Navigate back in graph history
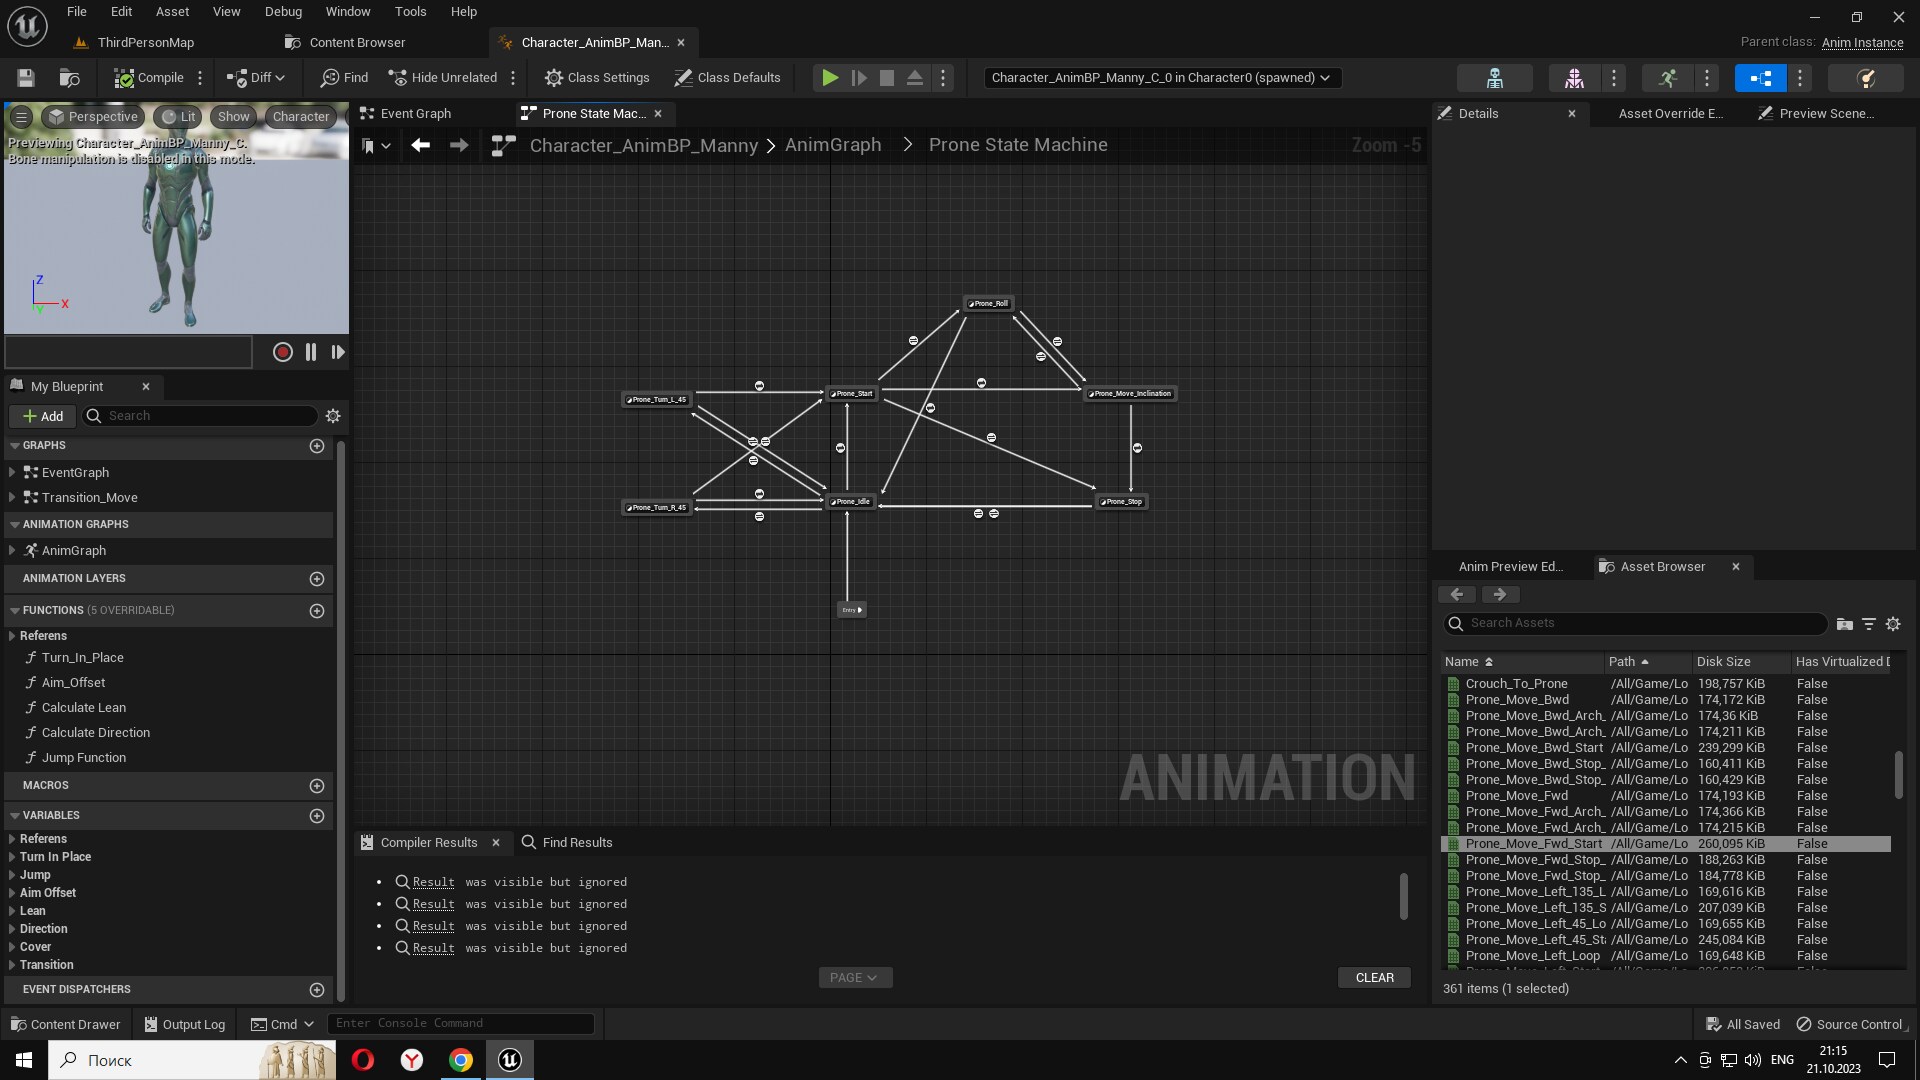This screenshot has height=1080, width=1920. (x=421, y=145)
